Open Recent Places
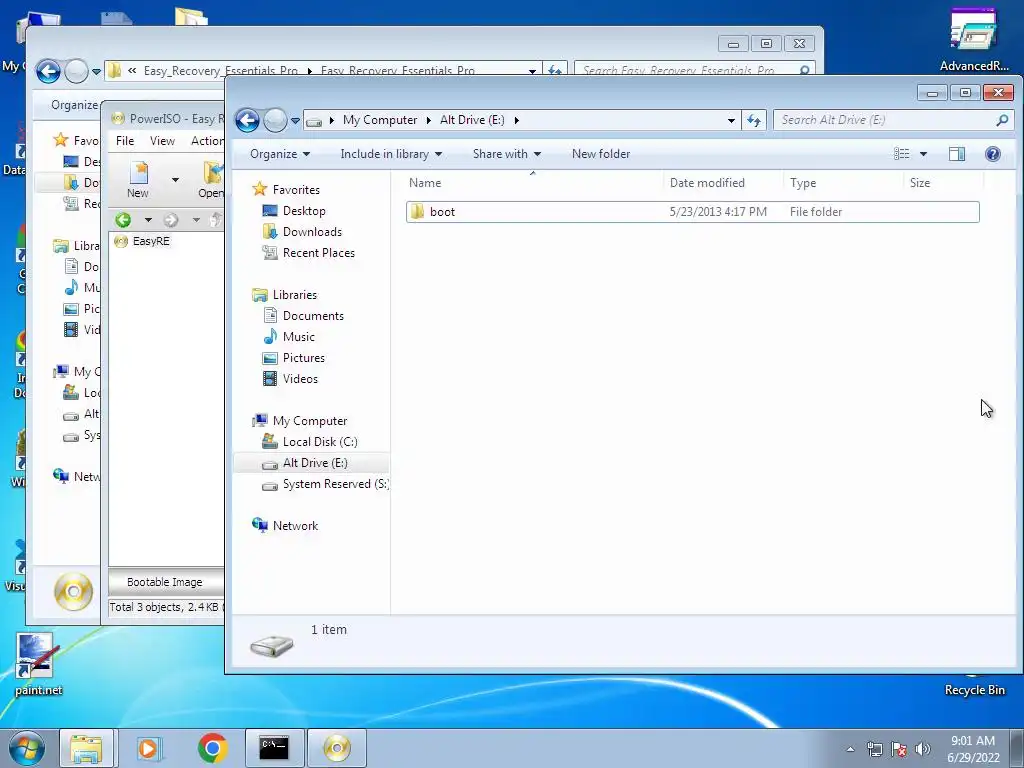The image size is (1024, 768). [x=319, y=253]
